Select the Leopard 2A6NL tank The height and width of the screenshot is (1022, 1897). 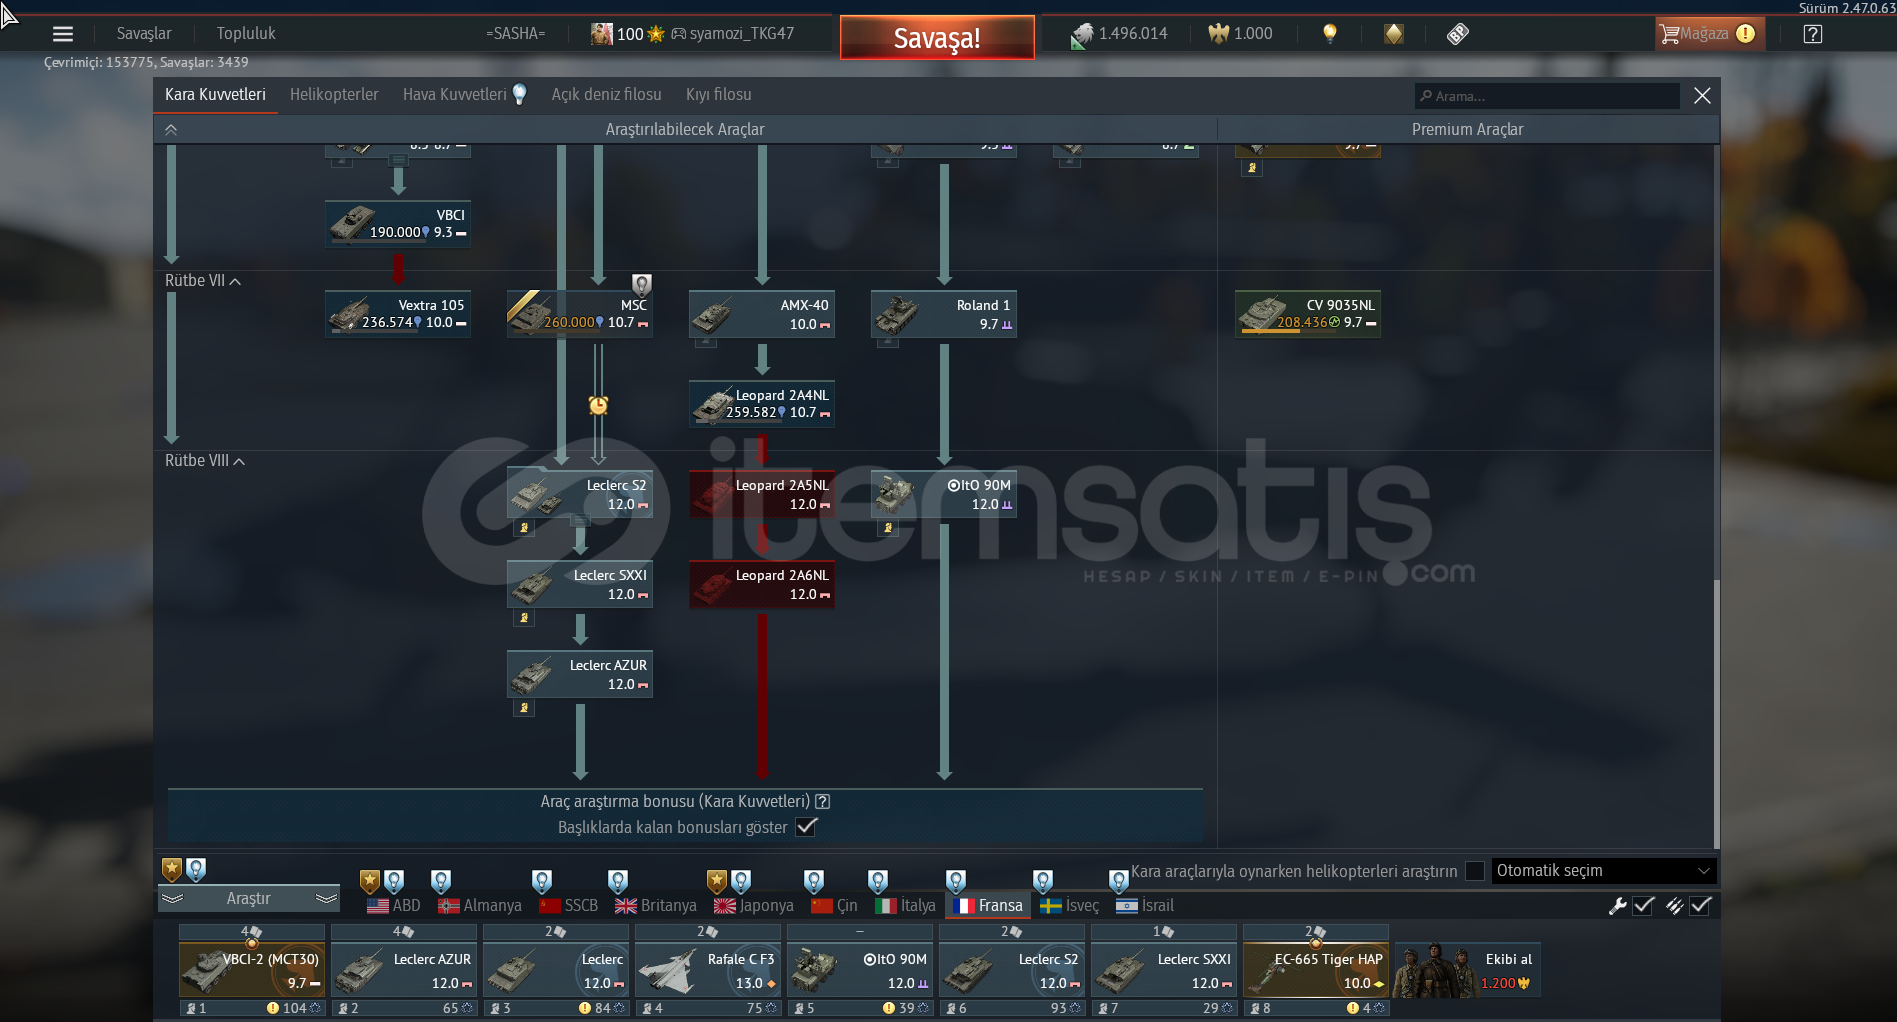pos(762,584)
